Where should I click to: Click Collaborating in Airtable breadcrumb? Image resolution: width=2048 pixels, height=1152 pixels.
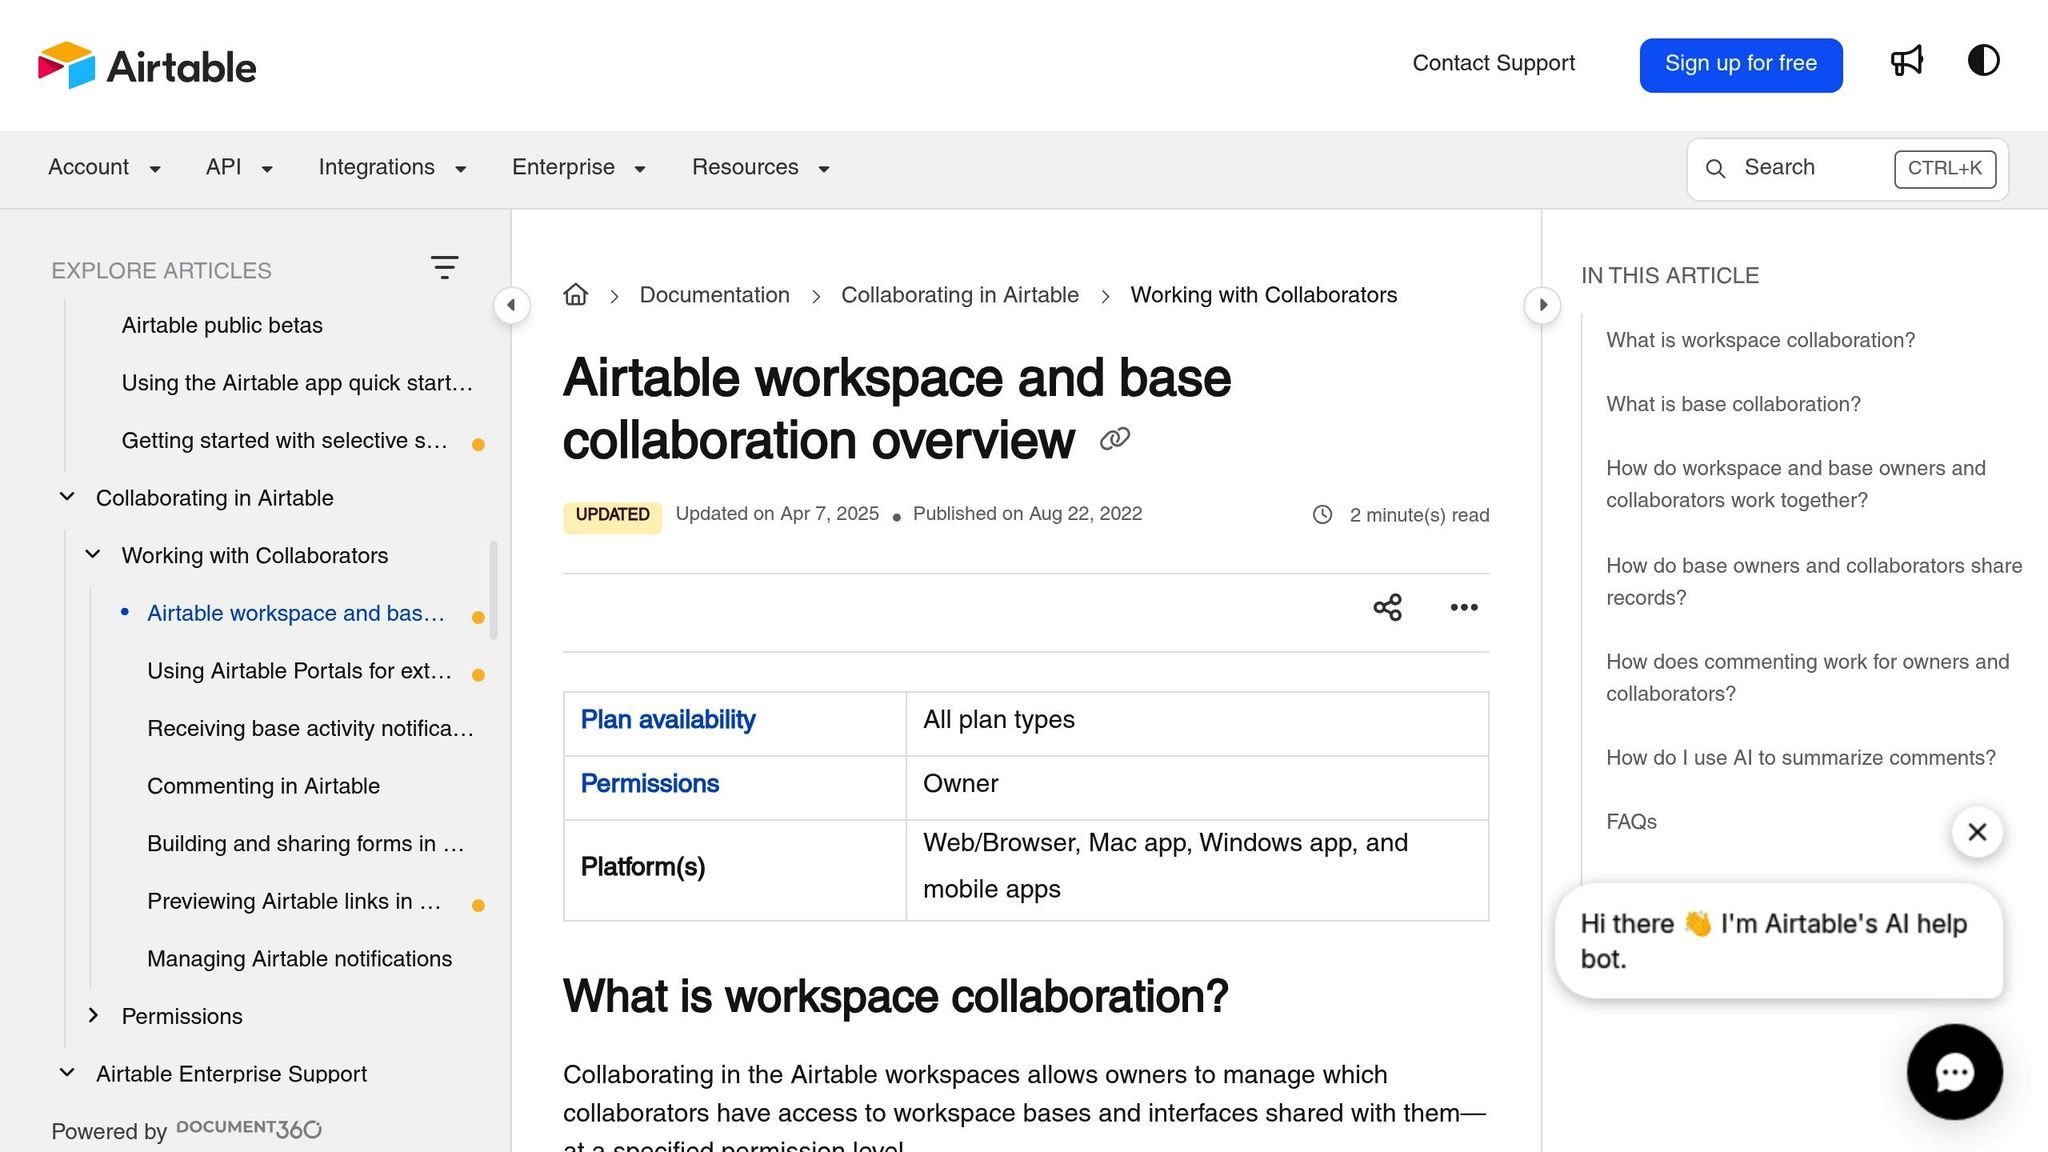click(959, 295)
